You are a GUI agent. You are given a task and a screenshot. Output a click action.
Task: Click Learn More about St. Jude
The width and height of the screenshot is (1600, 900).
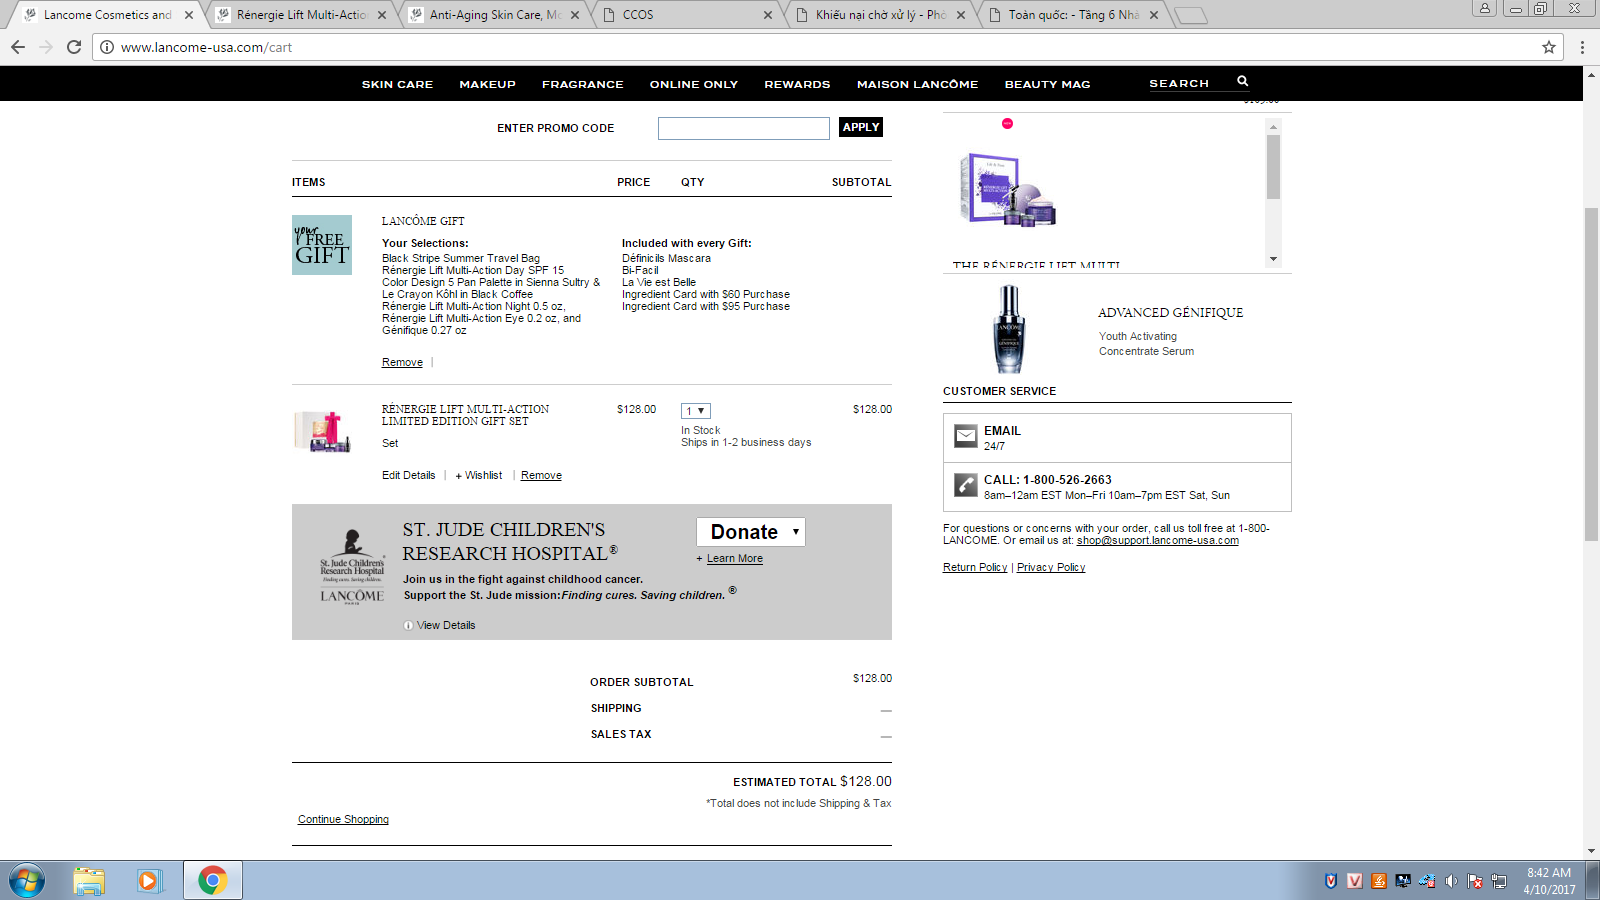[734, 559]
